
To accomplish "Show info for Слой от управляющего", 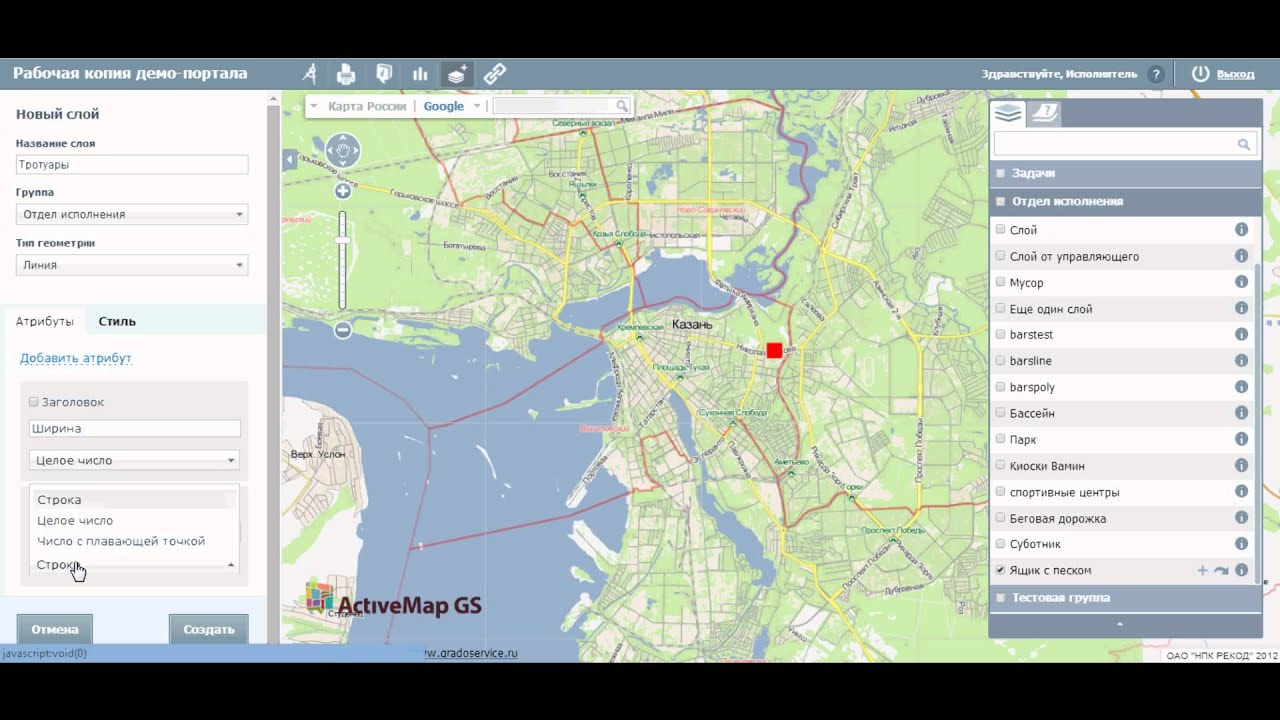I will tap(1241, 256).
